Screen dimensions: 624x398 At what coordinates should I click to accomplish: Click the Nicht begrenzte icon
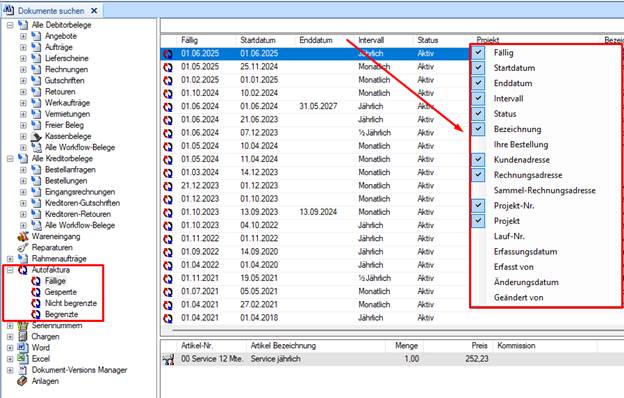coord(36,303)
